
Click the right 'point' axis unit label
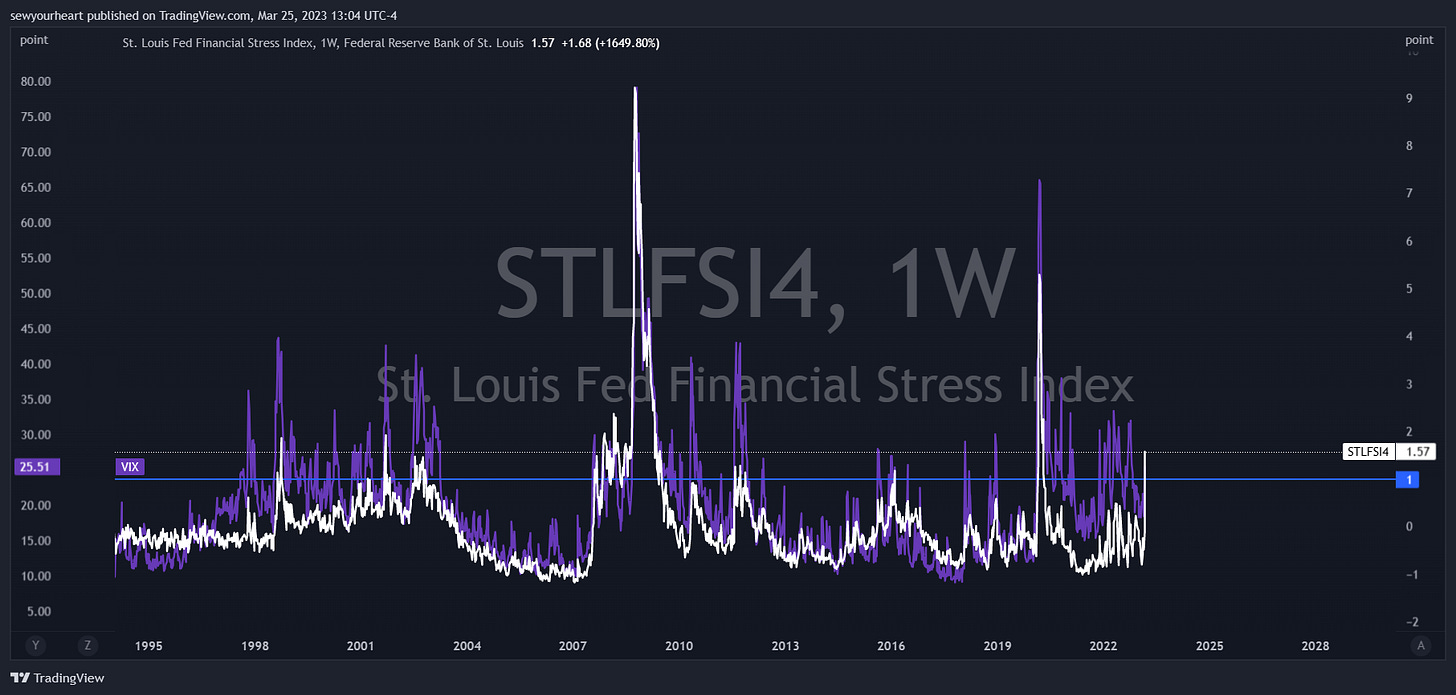pyautogui.click(x=1419, y=40)
